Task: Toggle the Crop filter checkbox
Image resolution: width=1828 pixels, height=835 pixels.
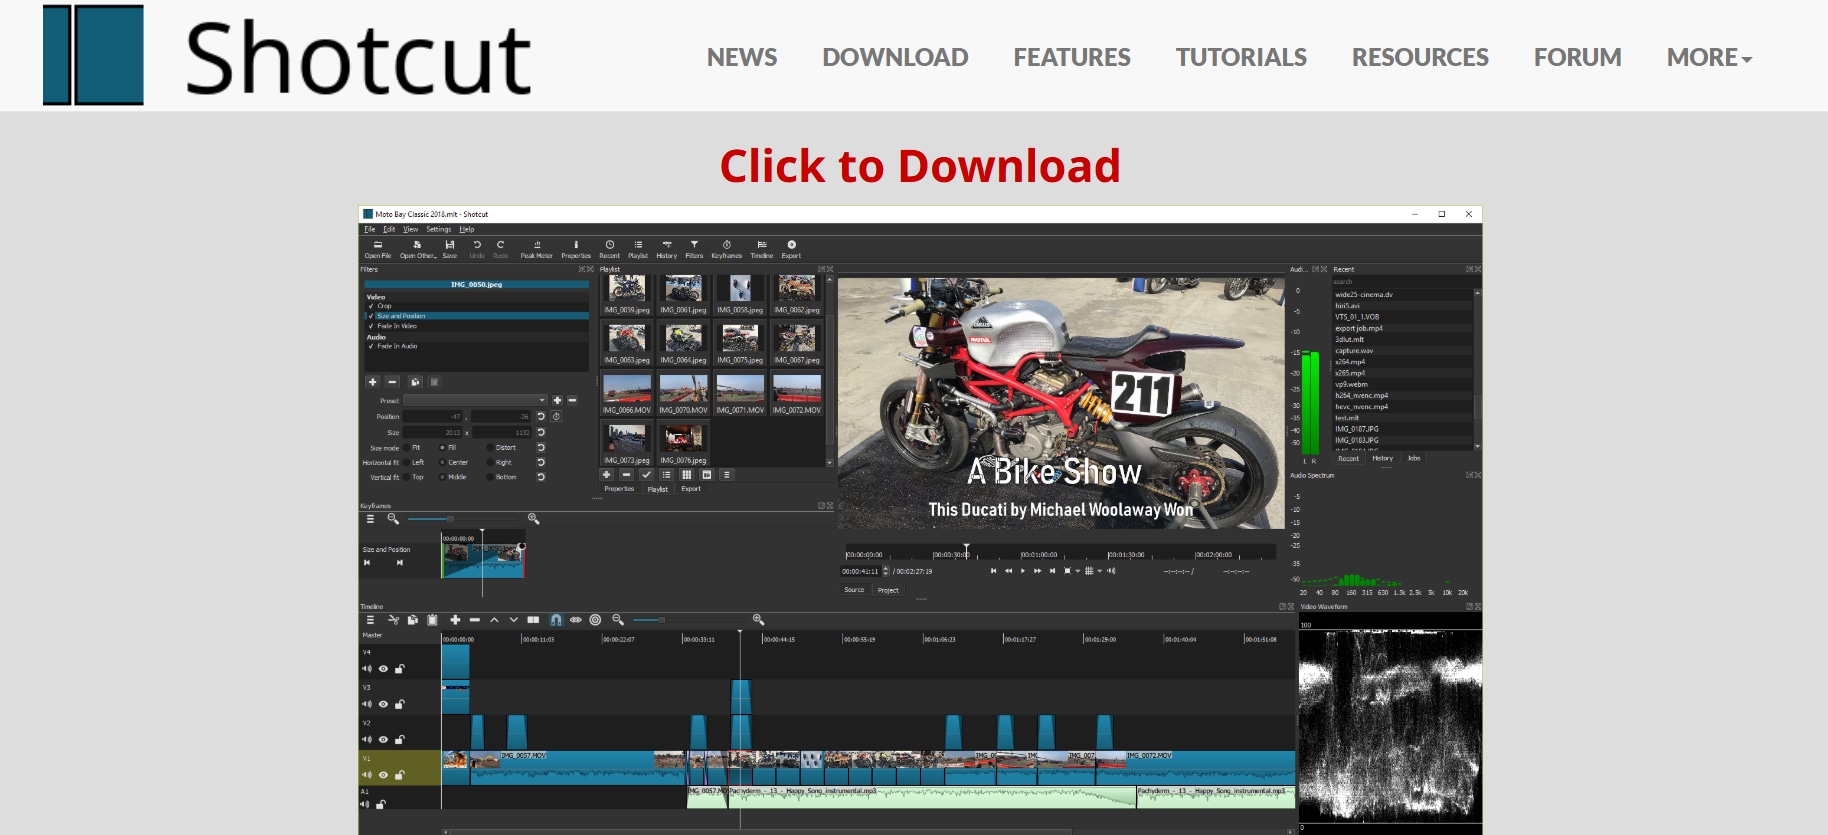Action: point(371,306)
